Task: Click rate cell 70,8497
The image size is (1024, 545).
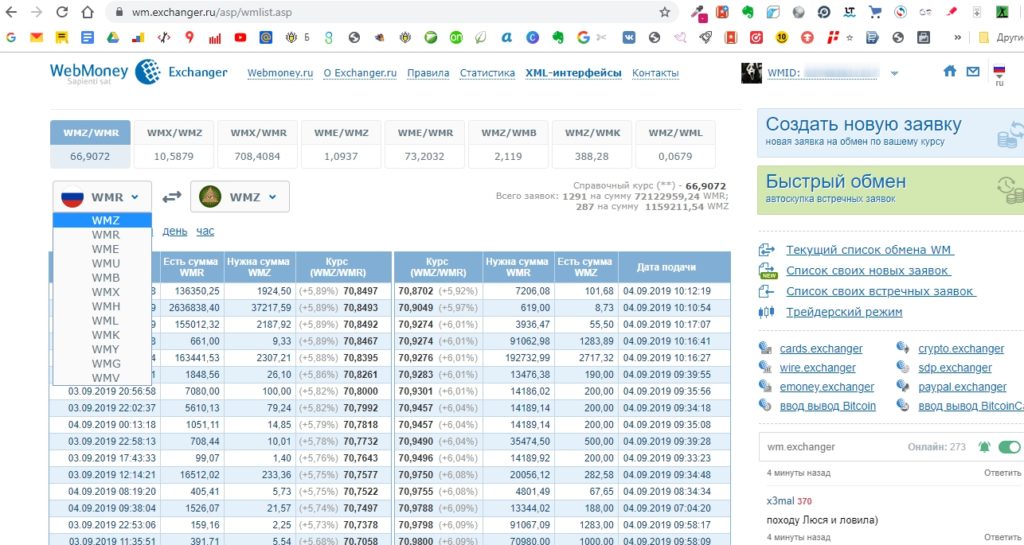Action: coord(359,290)
